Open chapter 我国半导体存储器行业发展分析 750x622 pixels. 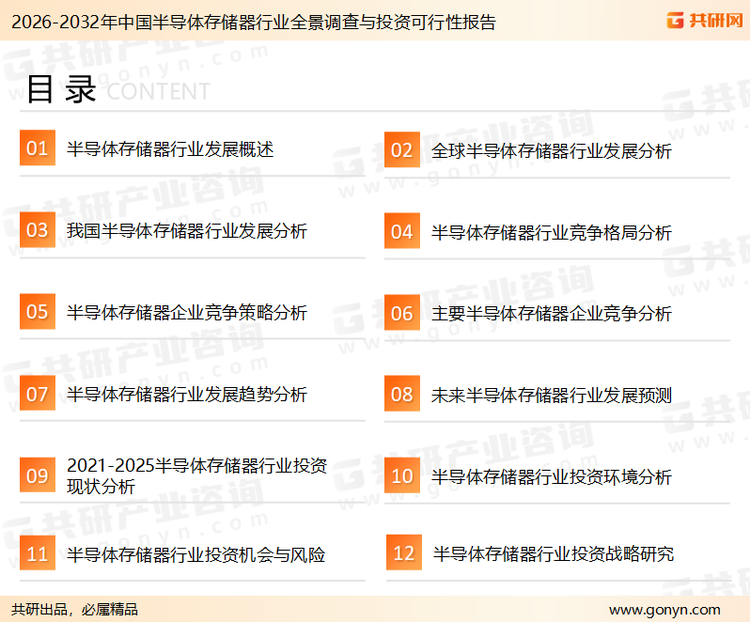(187, 231)
